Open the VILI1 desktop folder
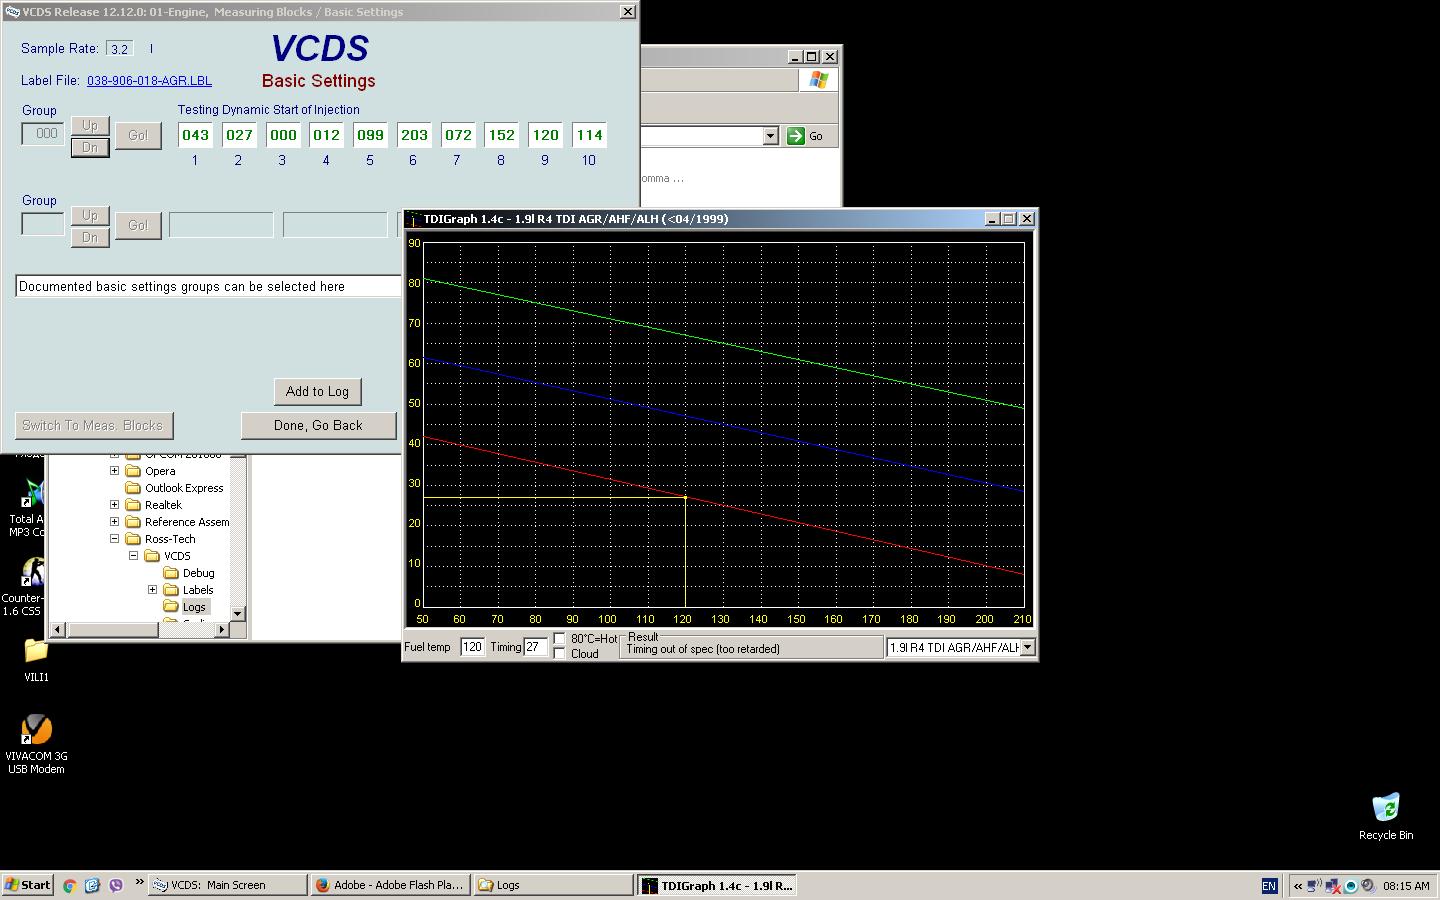Viewport: 1440px width, 900px height. pos(36,652)
